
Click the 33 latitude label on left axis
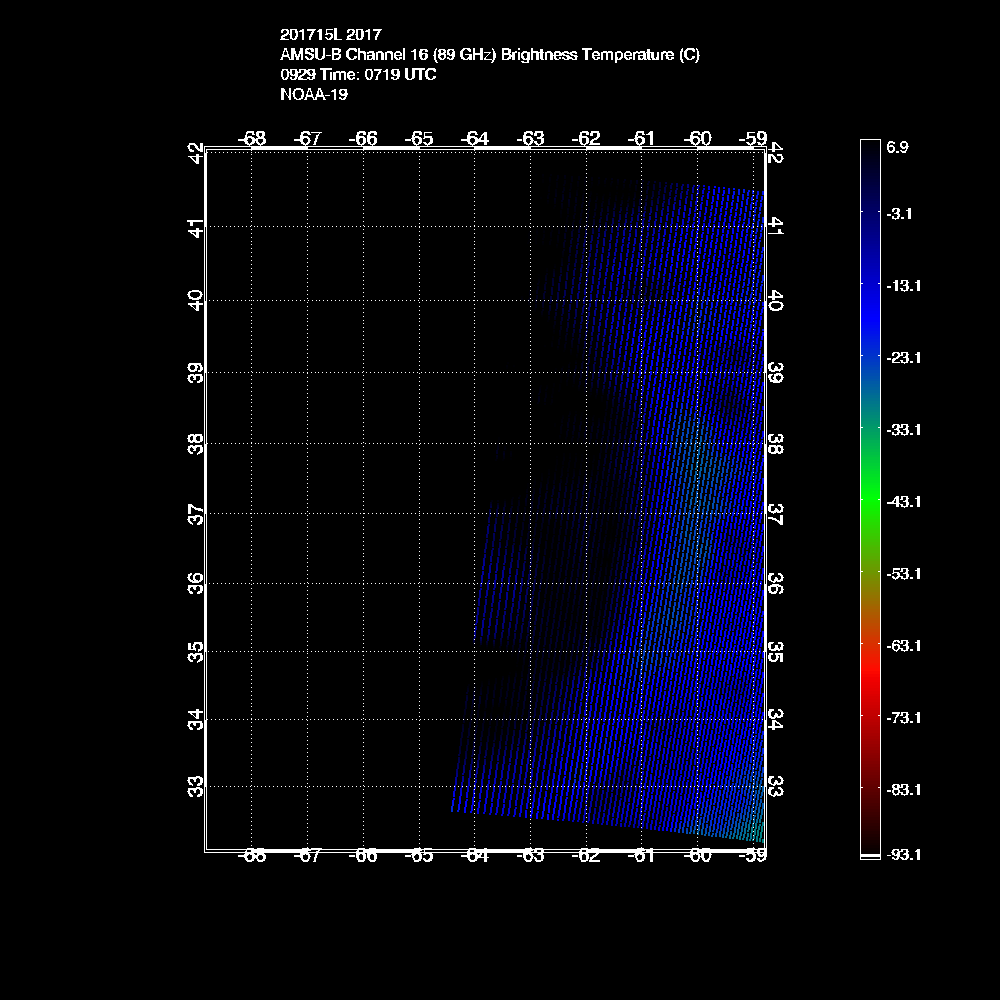pyautogui.click(x=196, y=786)
